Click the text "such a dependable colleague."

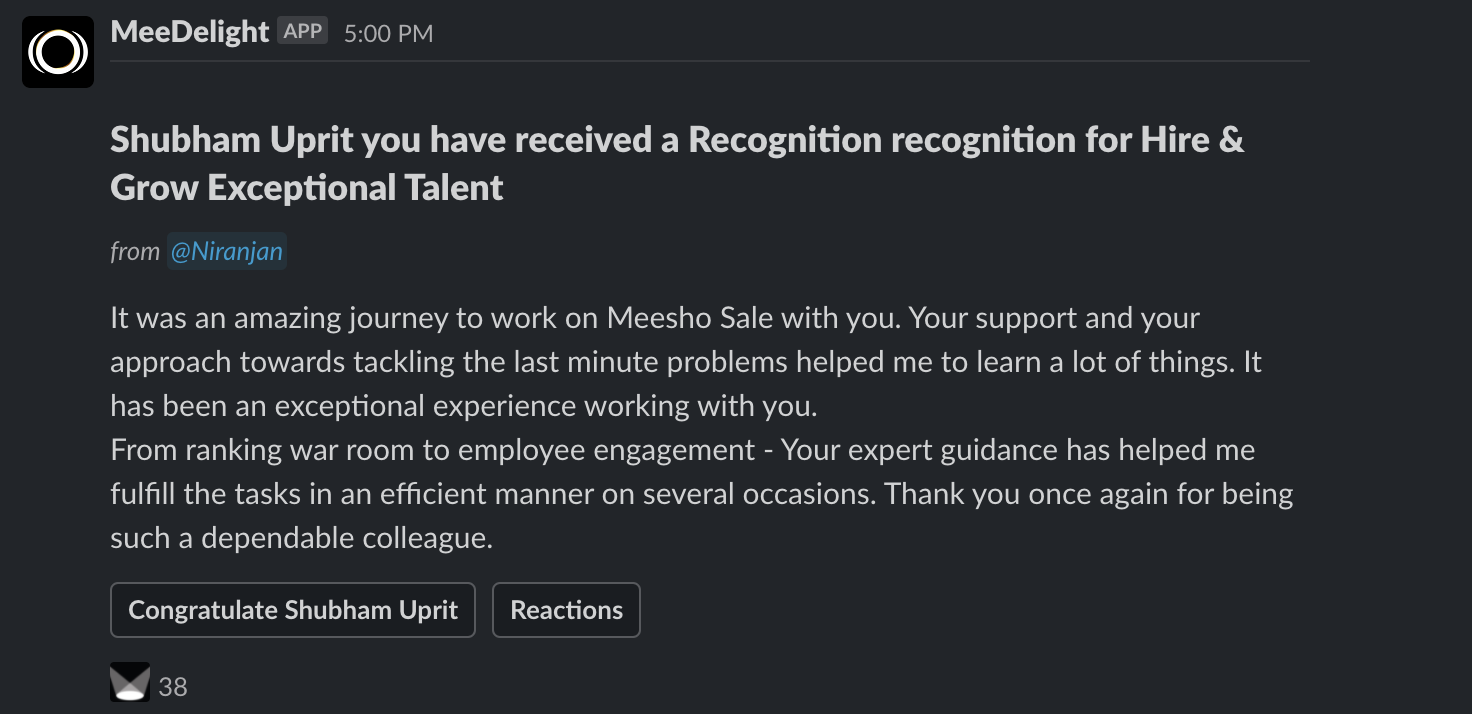pyautogui.click(x=302, y=538)
